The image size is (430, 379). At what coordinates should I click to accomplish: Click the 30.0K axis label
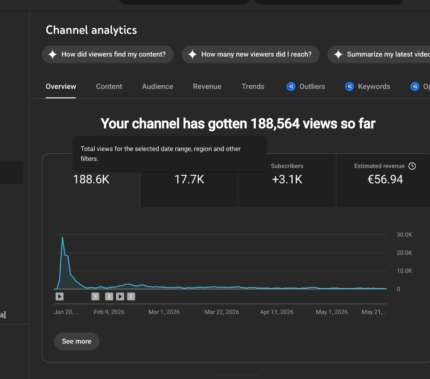[x=404, y=235]
